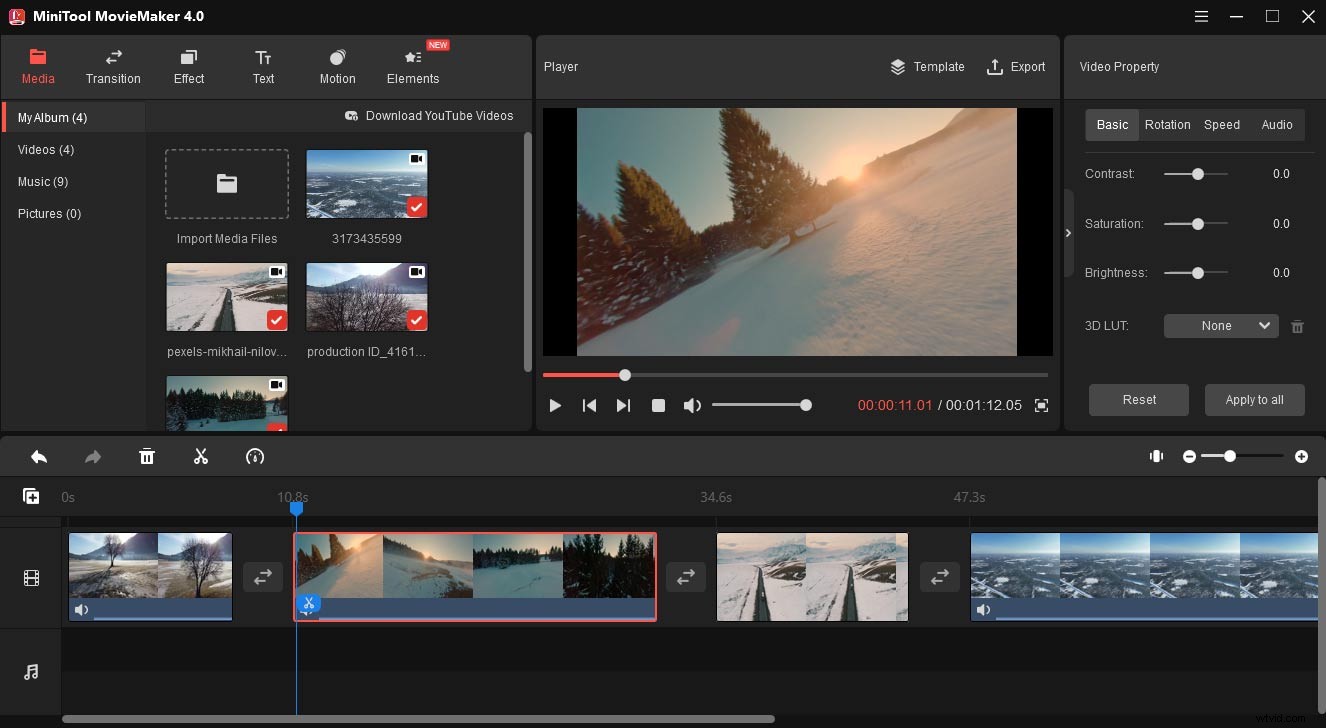
Task: Mute the first timeline clip's audio
Action: [81, 609]
